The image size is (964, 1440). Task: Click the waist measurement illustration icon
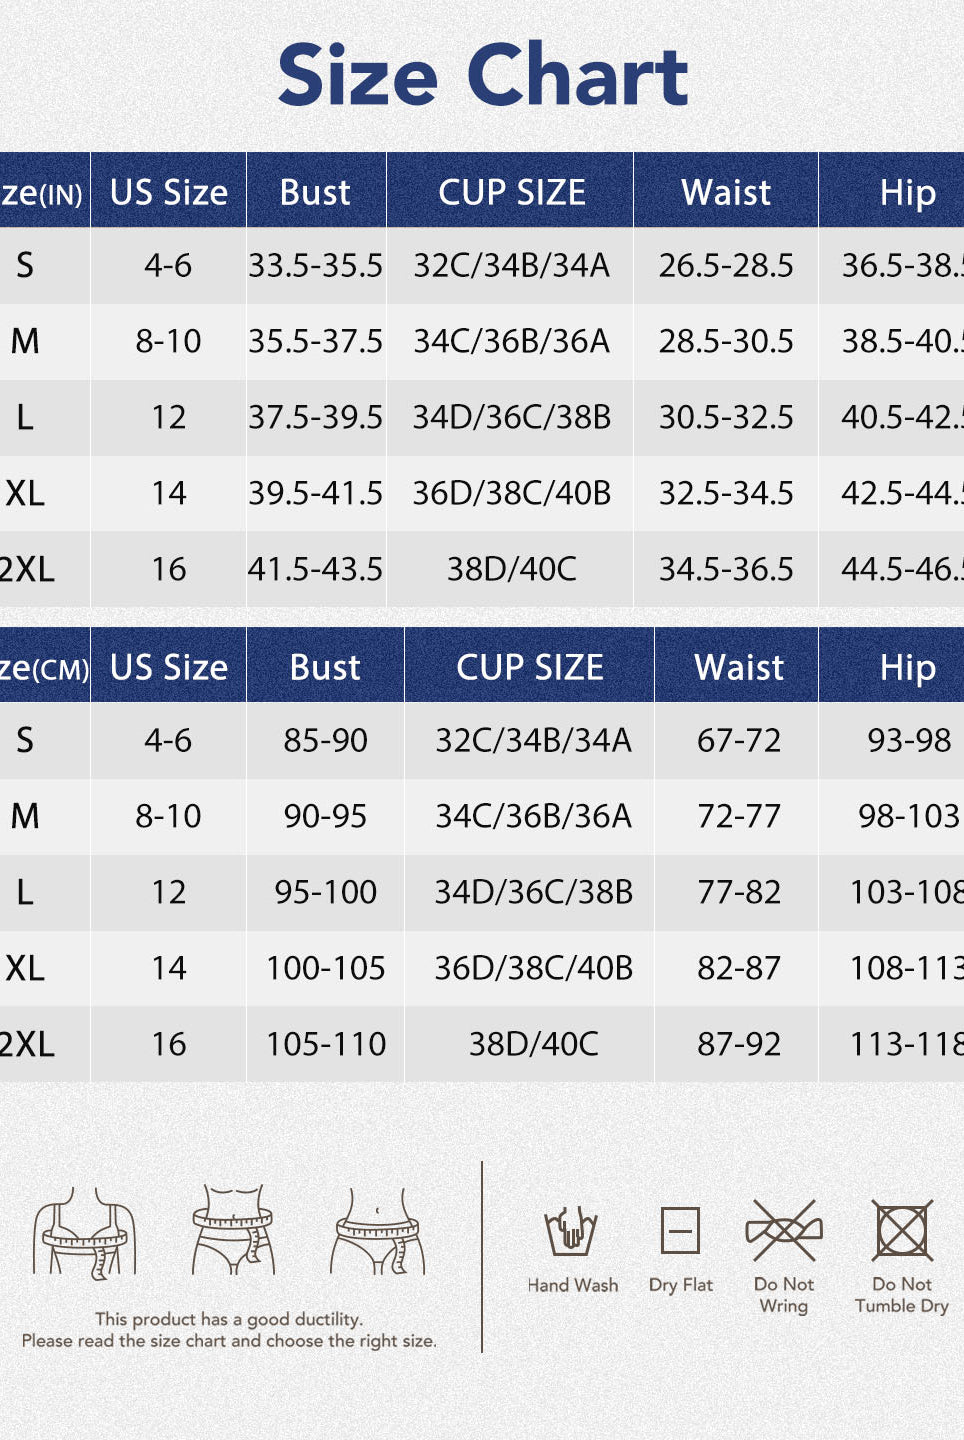[233, 1230]
